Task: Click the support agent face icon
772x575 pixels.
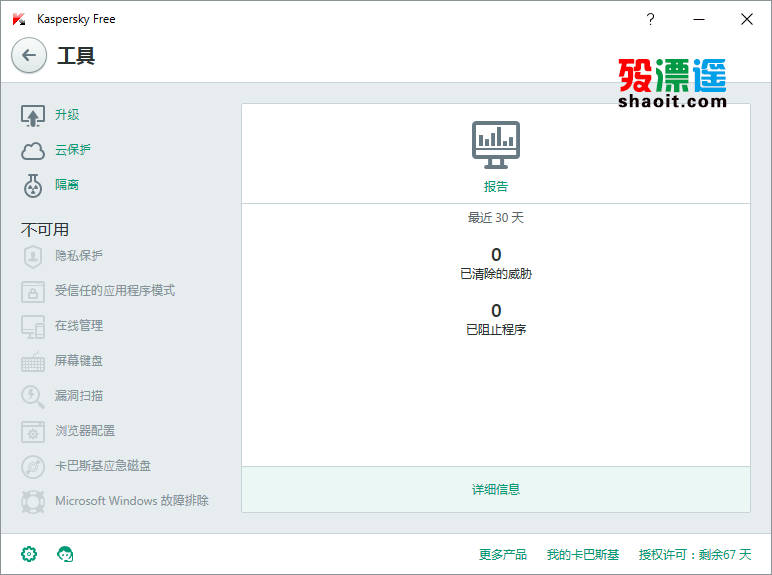Action: pyautogui.click(x=65, y=554)
